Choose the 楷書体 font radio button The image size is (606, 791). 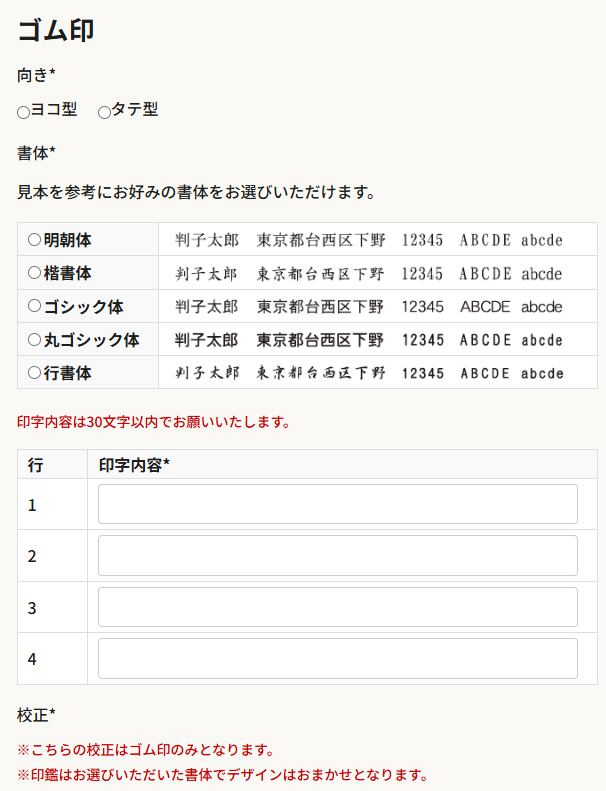(x=35, y=273)
